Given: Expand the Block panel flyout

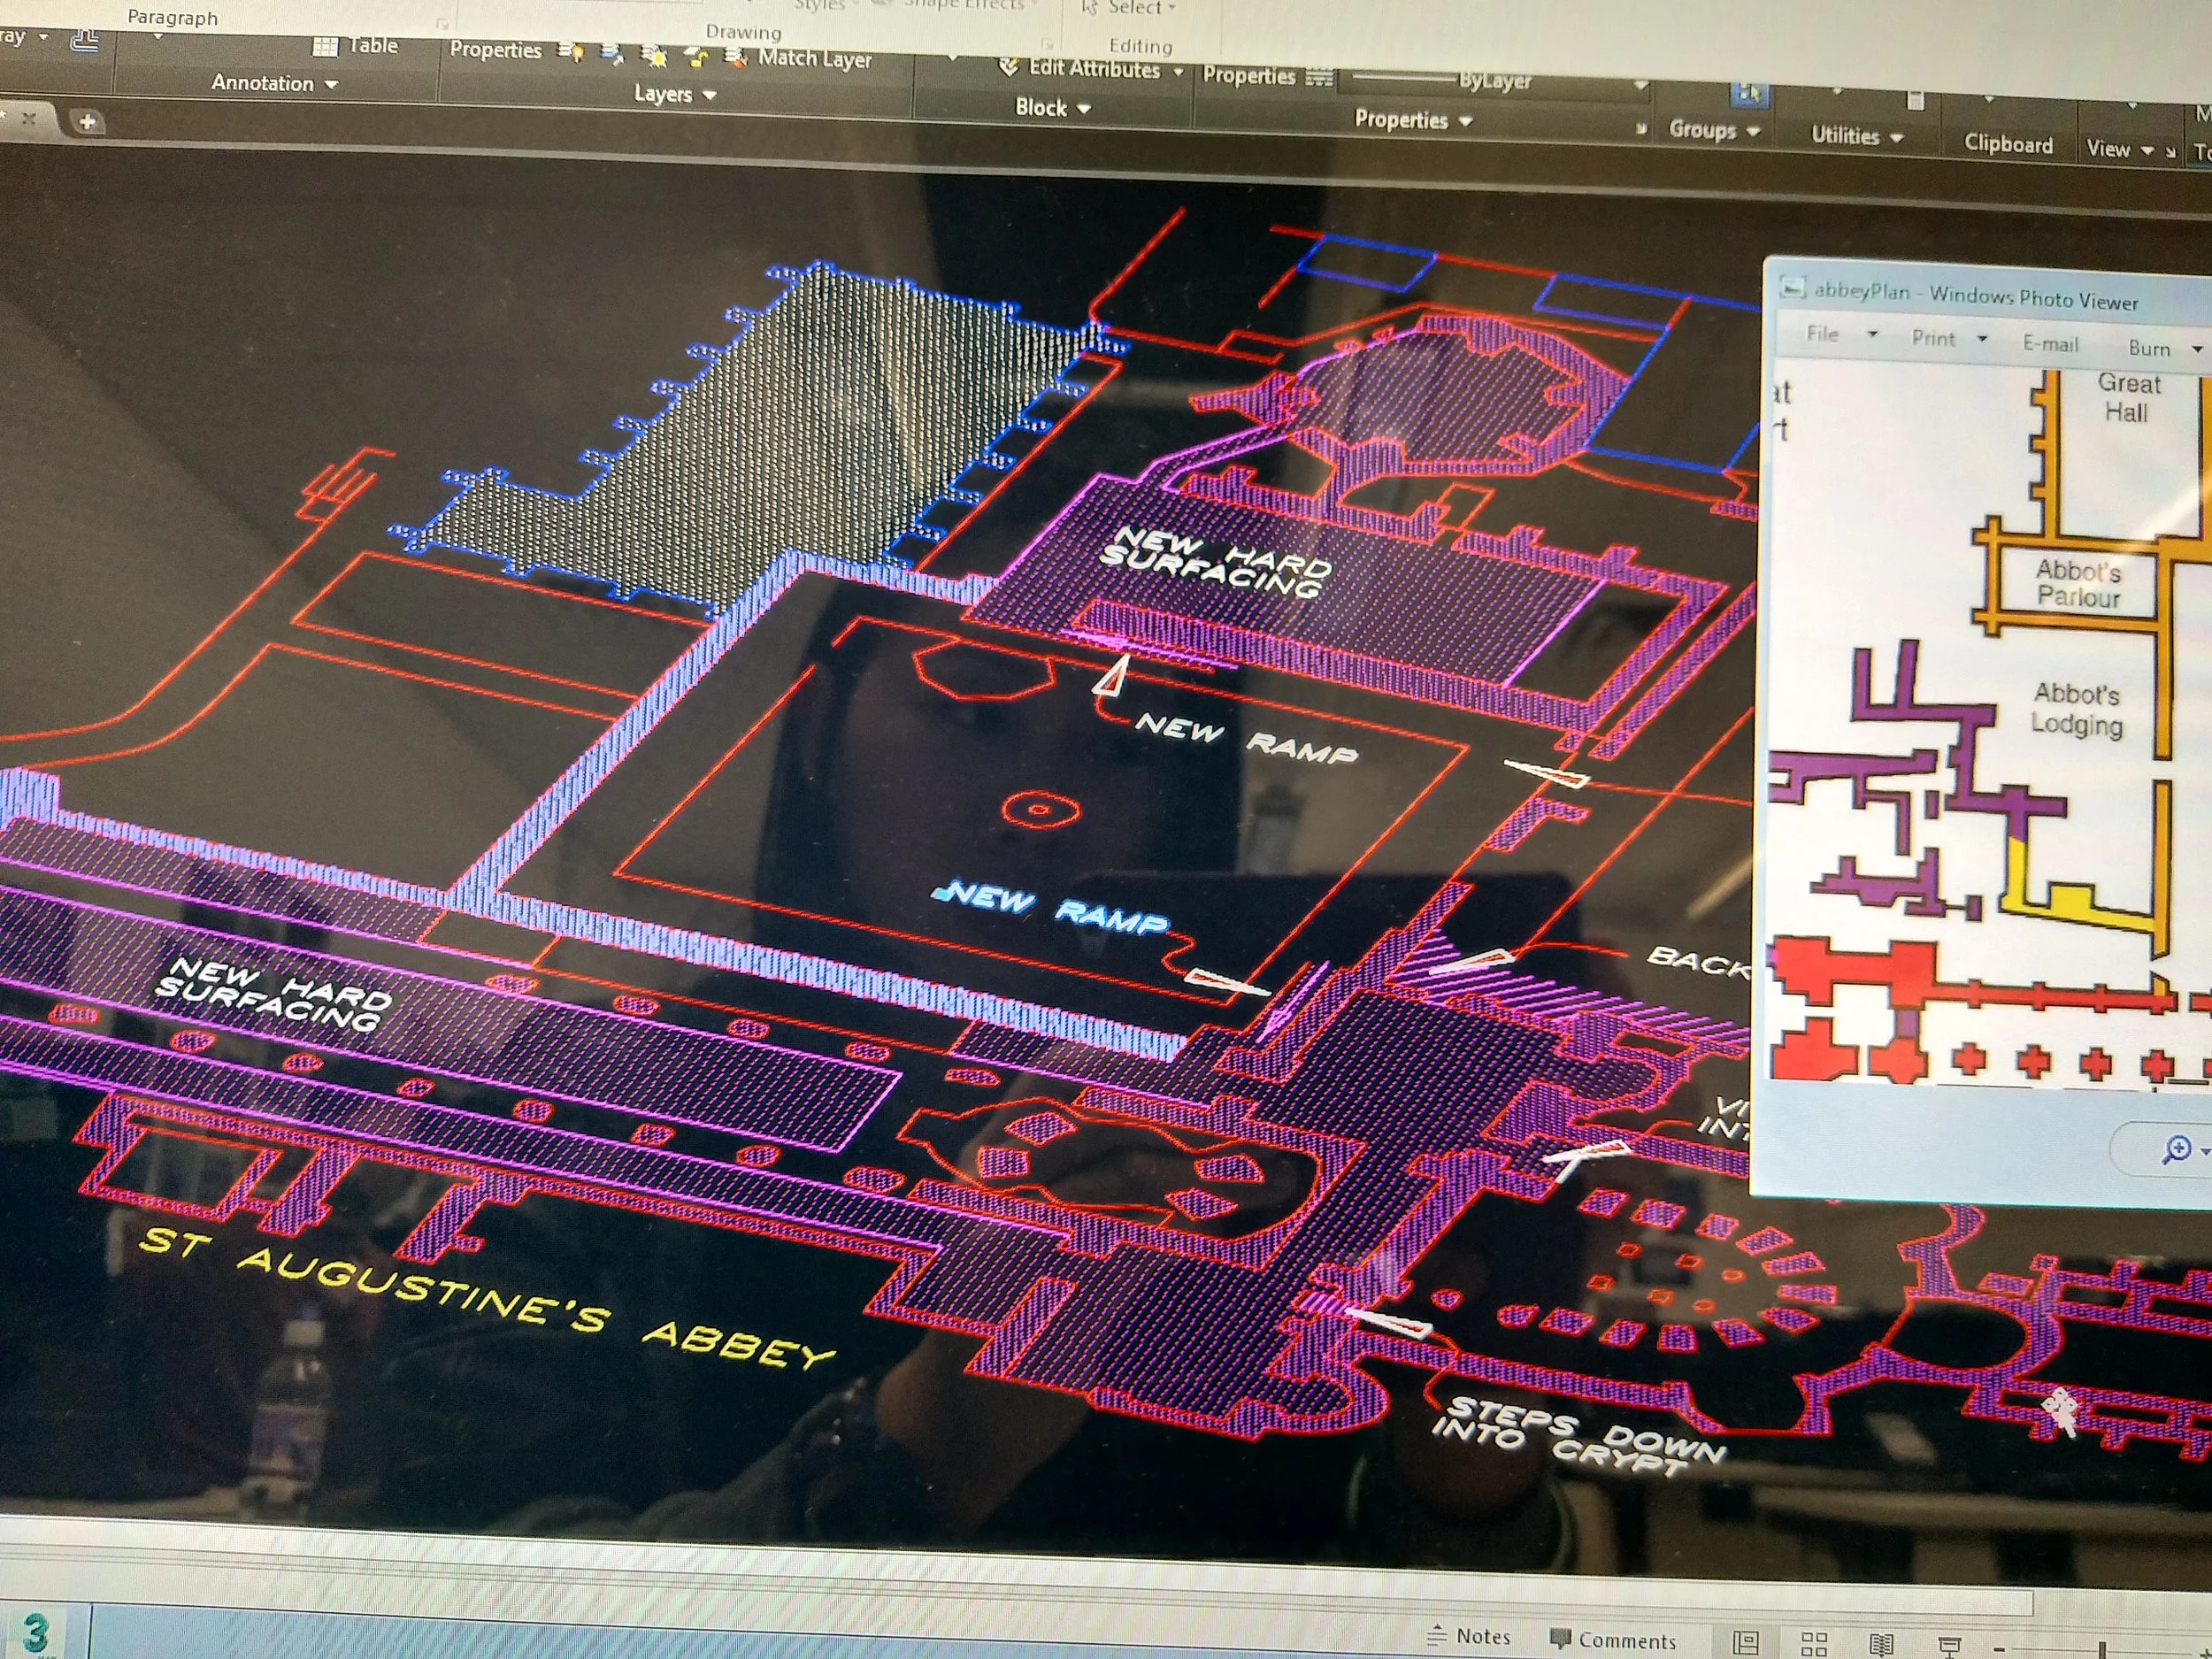Looking at the screenshot, I should 1052,107.
